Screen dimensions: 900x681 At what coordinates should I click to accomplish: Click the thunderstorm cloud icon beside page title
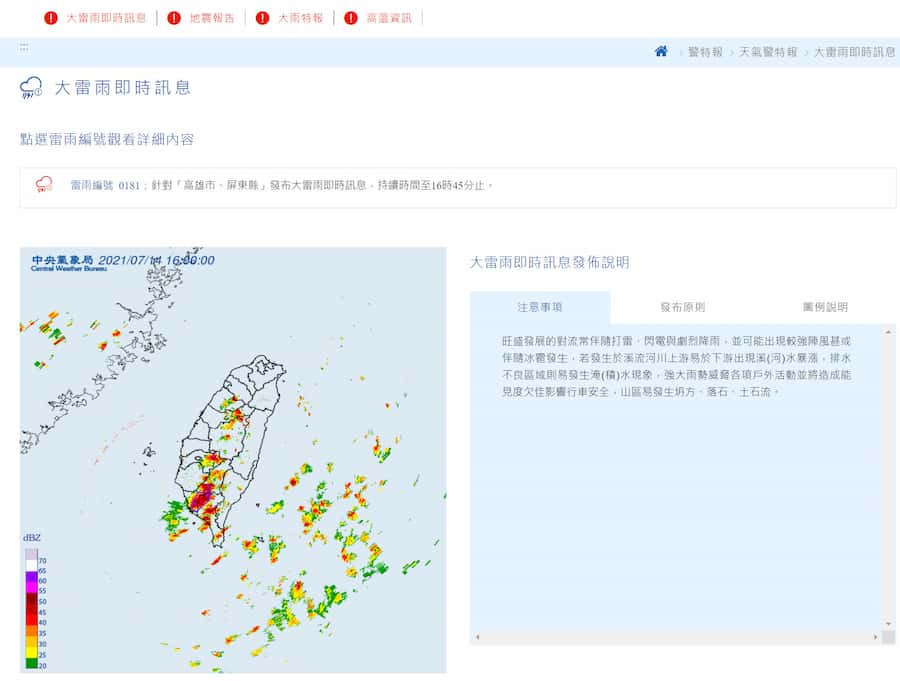pos(31,88)
